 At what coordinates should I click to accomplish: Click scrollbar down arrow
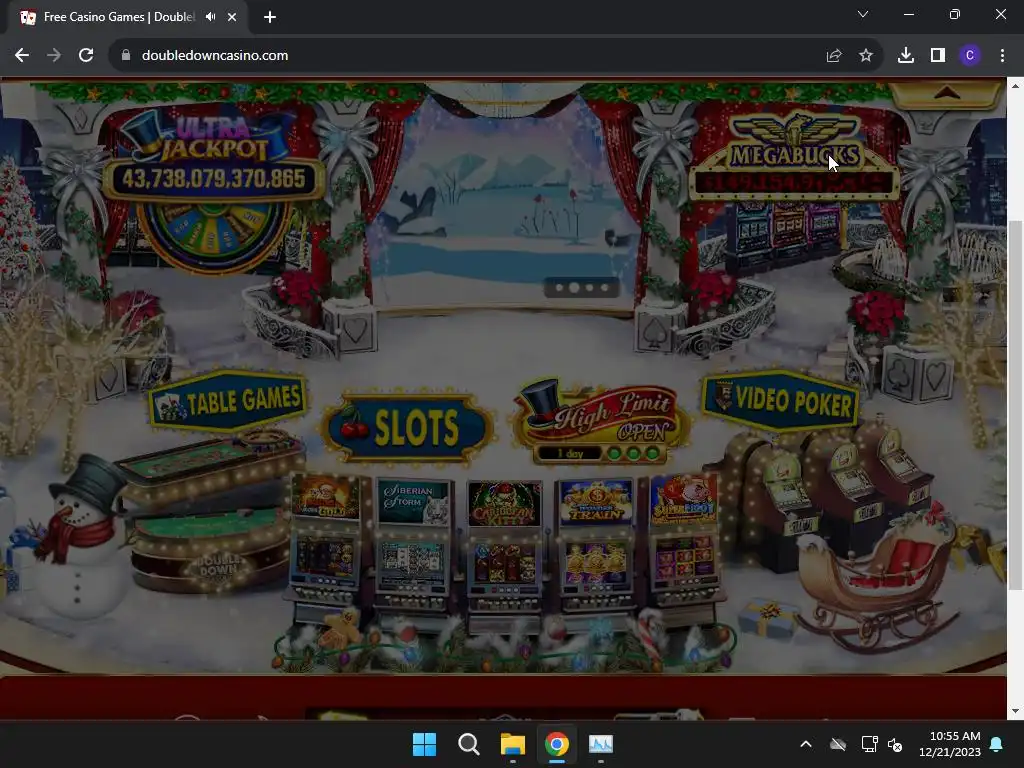pos(1015,711)
